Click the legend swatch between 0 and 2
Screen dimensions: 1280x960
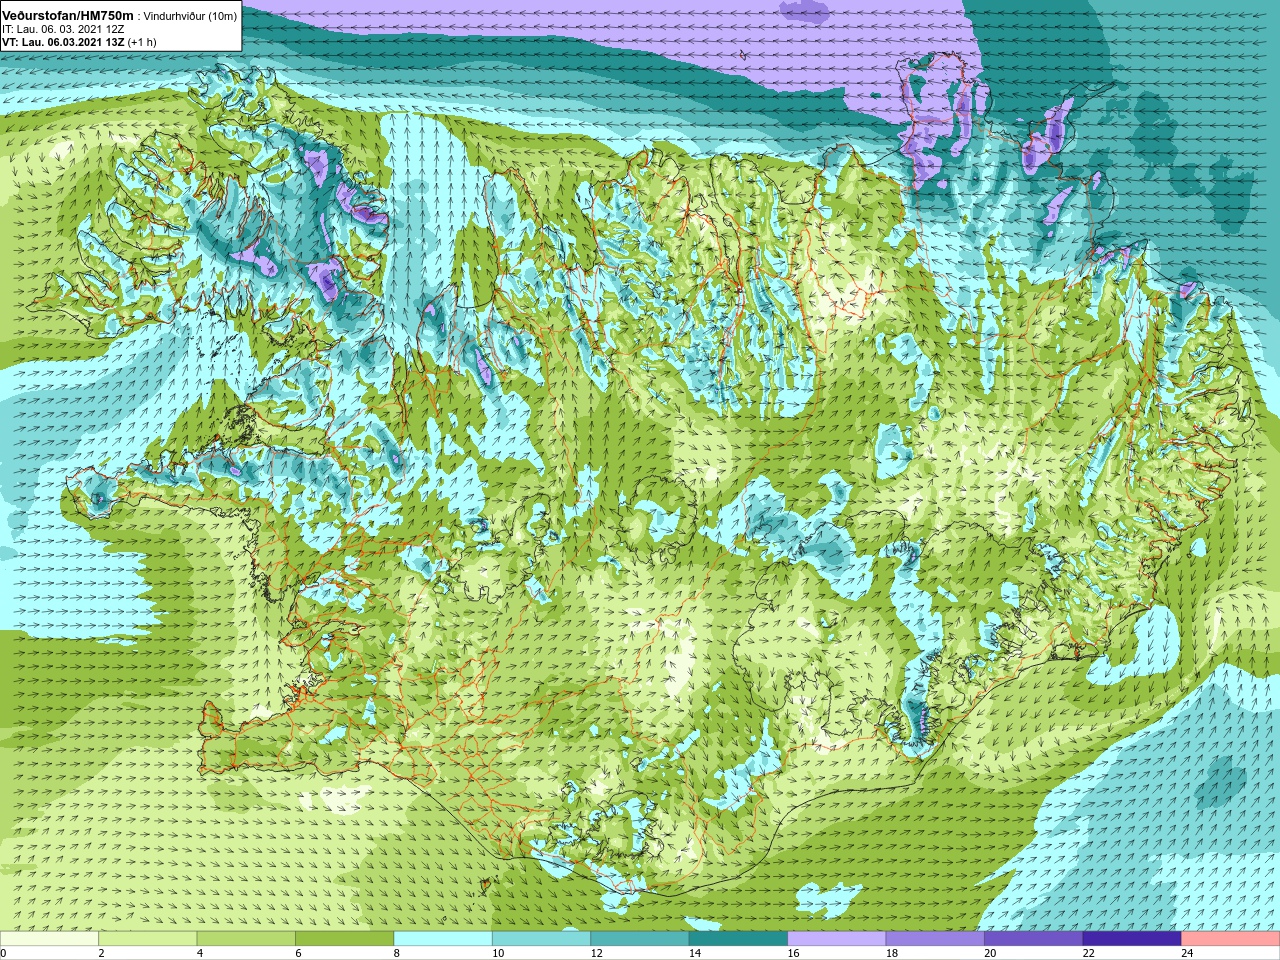point(49,939)
